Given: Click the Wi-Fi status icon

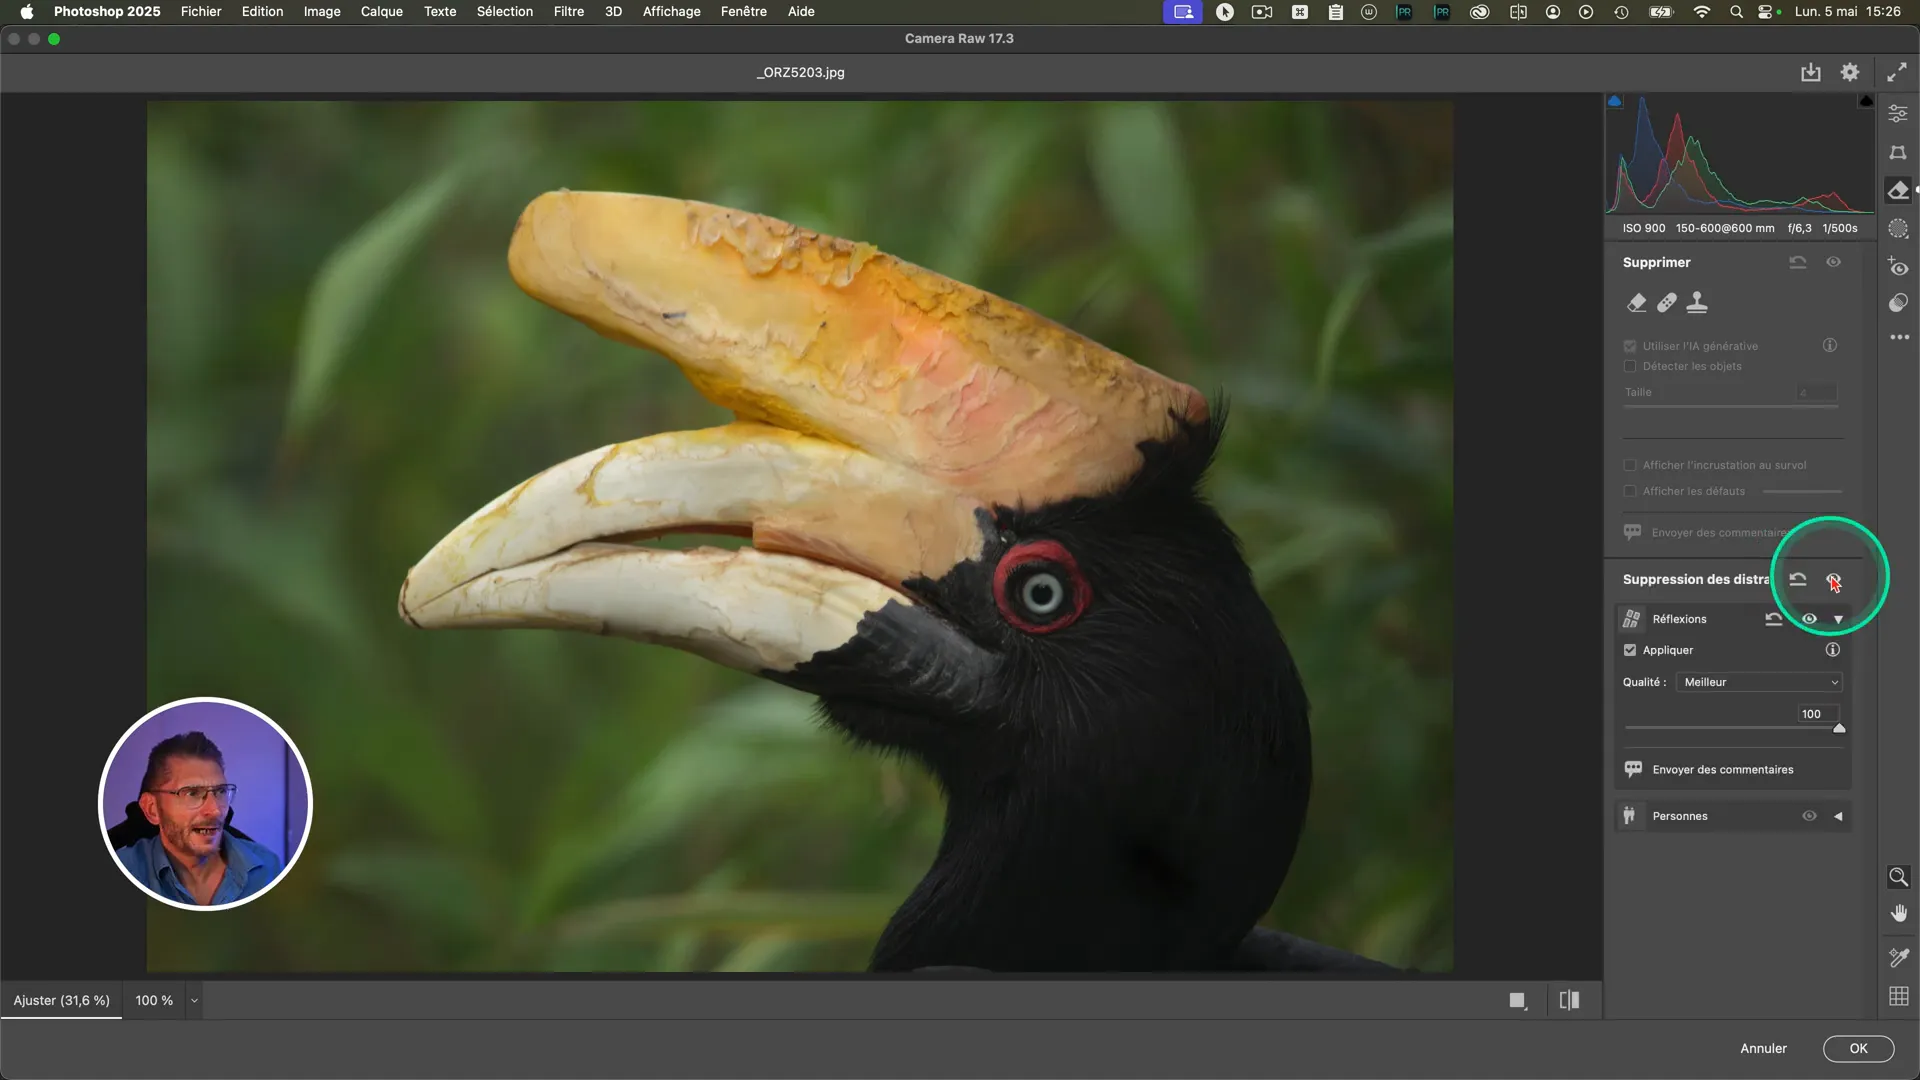Looking at the screenshot, I should pos(1701,12).
